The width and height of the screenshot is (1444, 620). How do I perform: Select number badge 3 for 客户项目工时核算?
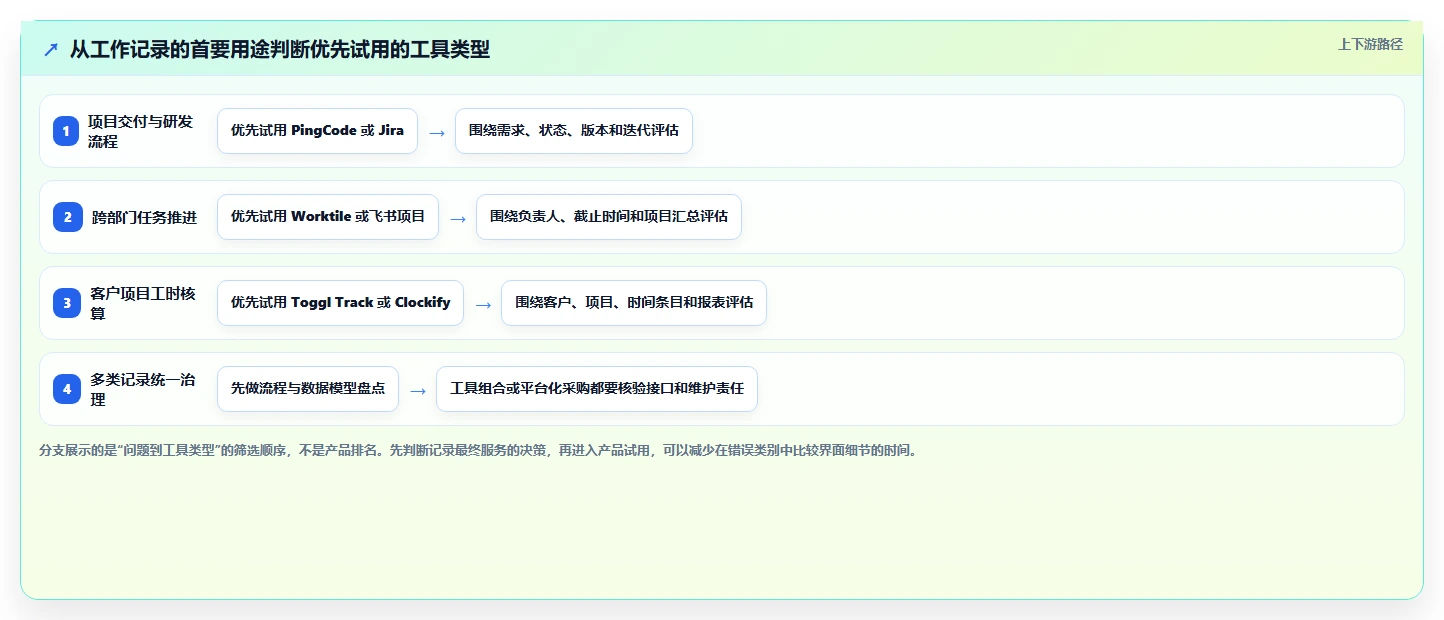tap(66, 303)
